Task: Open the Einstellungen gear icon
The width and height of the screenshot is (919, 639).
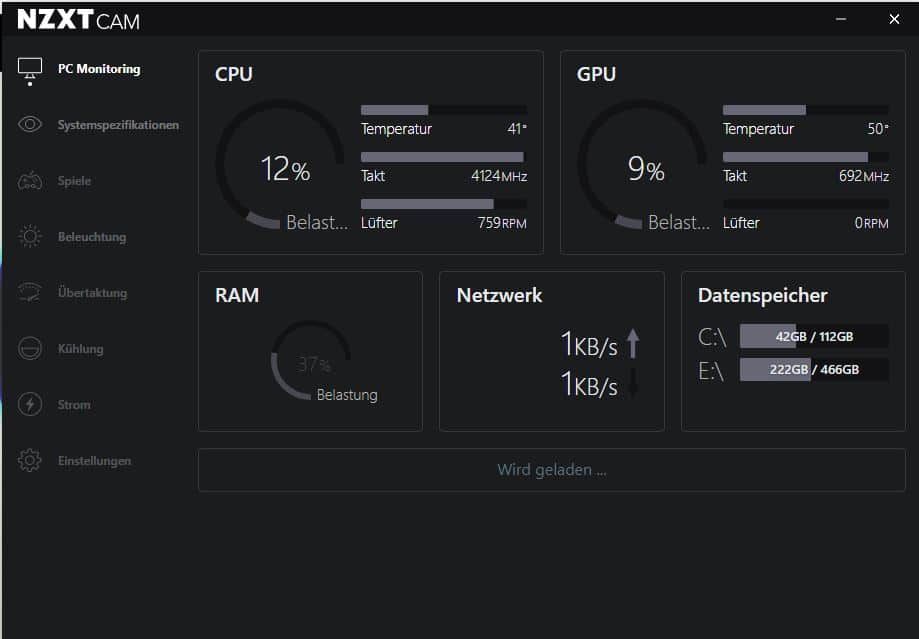Action: pyautogui.click(x=30, y=461)
